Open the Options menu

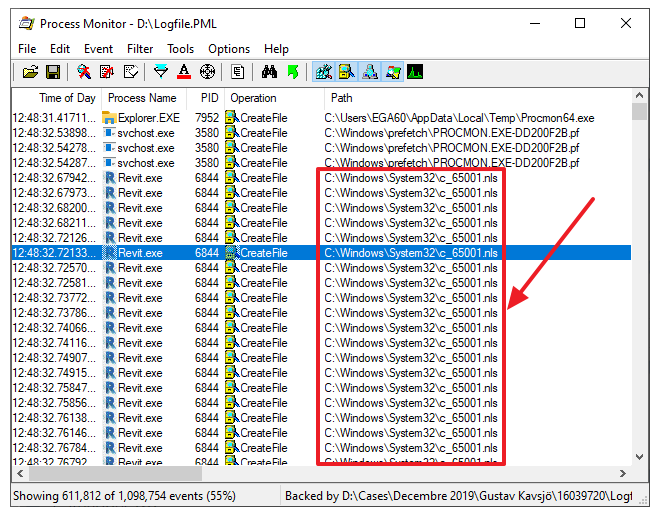(x=229, y=48)
